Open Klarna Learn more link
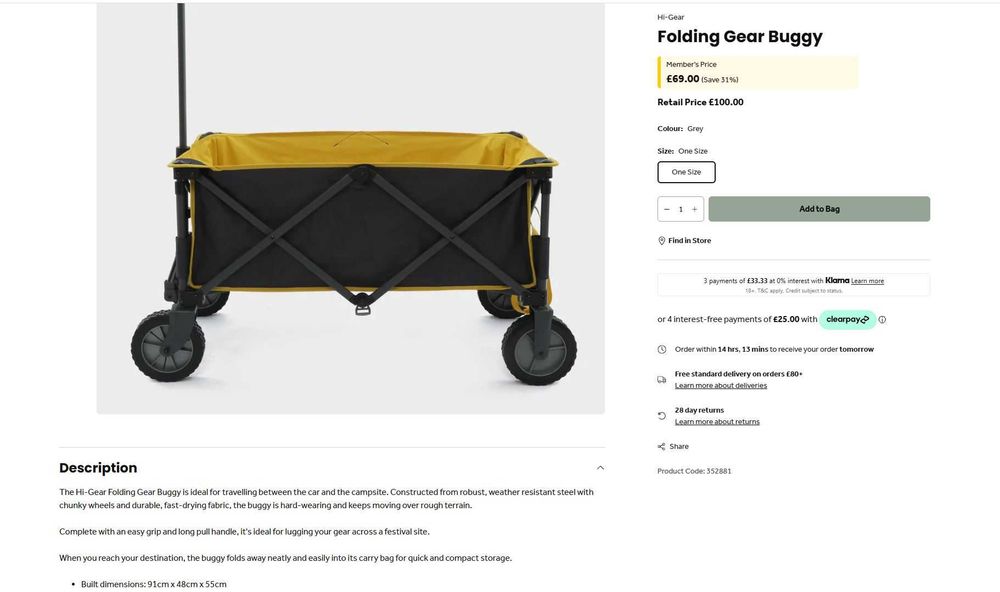The width and height of the screenshot is (1000, 592). click(867, 281)
